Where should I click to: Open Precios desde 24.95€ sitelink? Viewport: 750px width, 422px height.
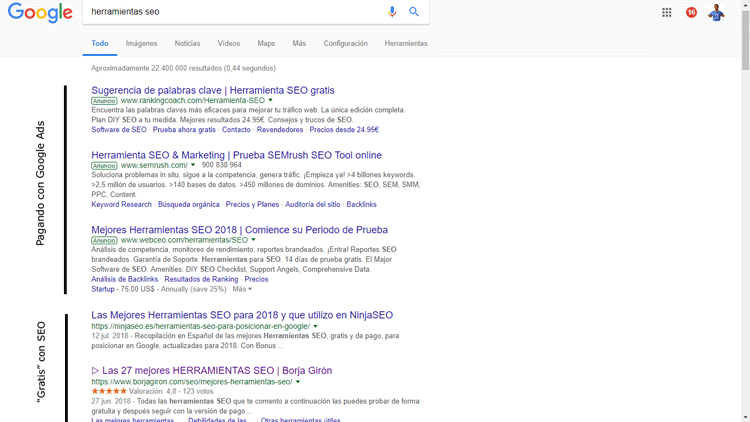344,130
